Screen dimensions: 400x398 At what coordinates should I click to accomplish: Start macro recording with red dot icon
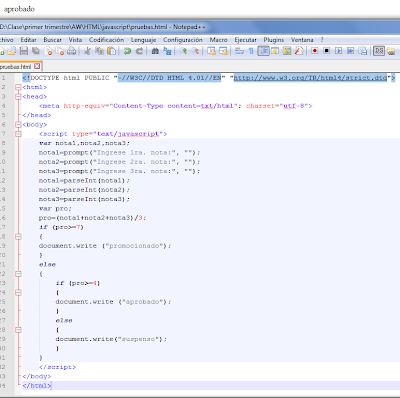tap(315, 51)
